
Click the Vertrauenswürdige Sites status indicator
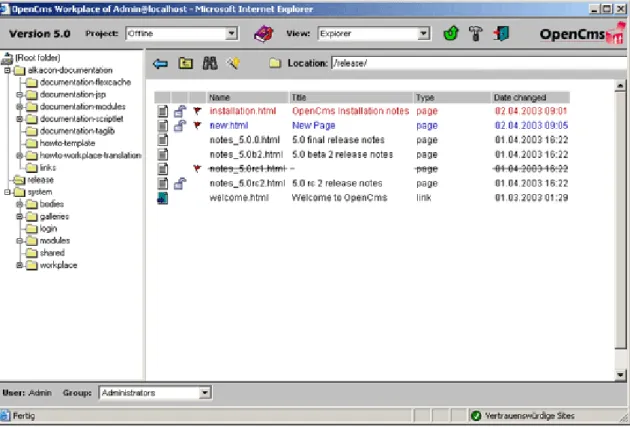click(524, 416)
